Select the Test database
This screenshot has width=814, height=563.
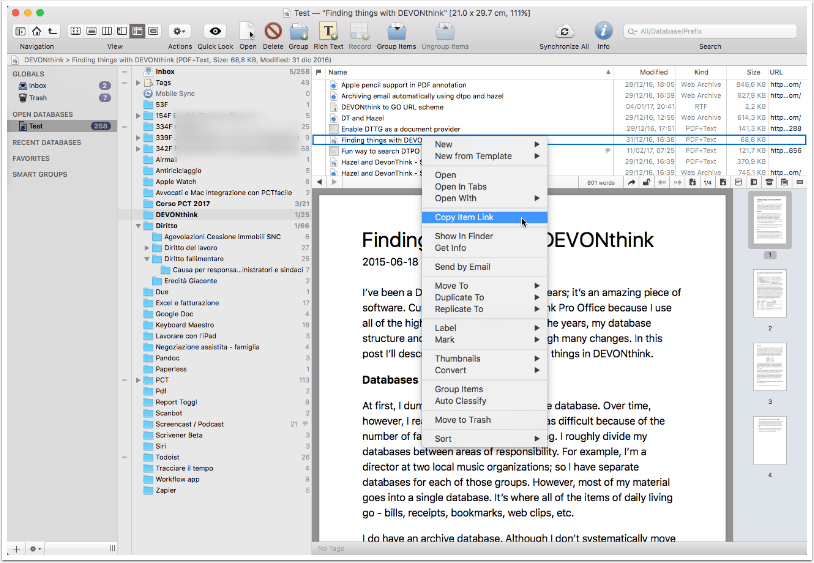62,126
